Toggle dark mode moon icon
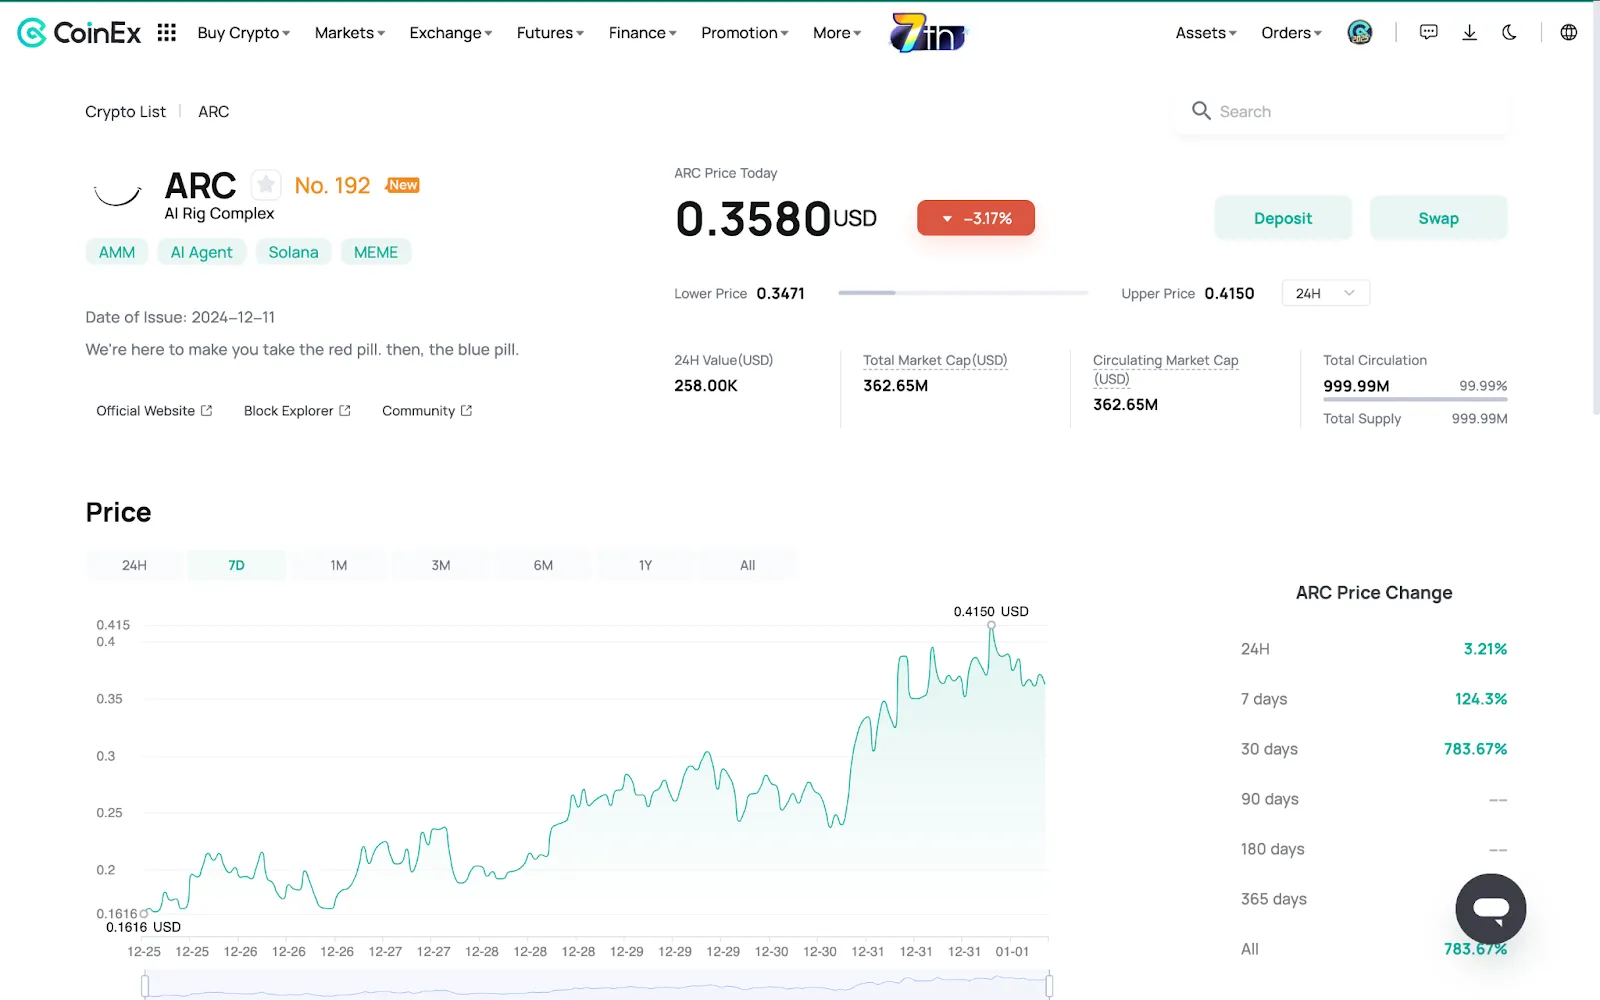This screenshot has width=1600, height=1000. tap(1510, 33)
